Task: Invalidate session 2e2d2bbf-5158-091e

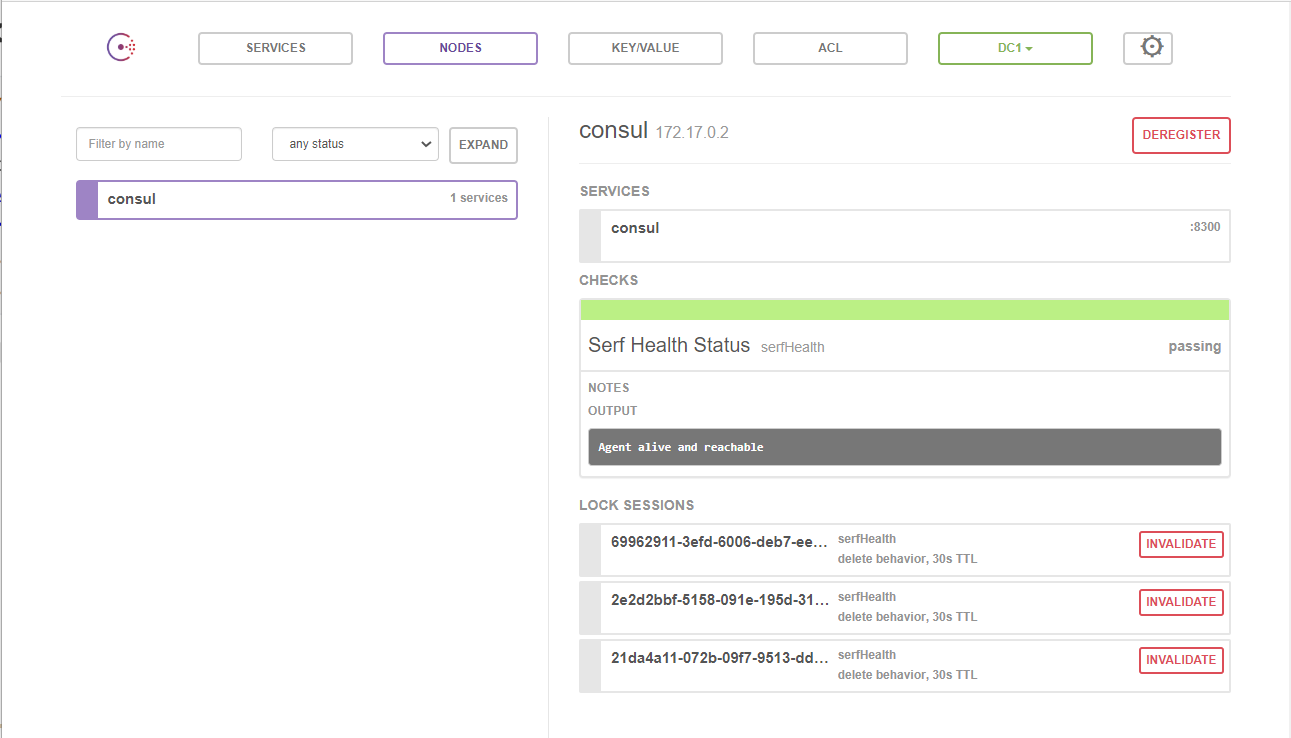Action: click(1181, 602)
